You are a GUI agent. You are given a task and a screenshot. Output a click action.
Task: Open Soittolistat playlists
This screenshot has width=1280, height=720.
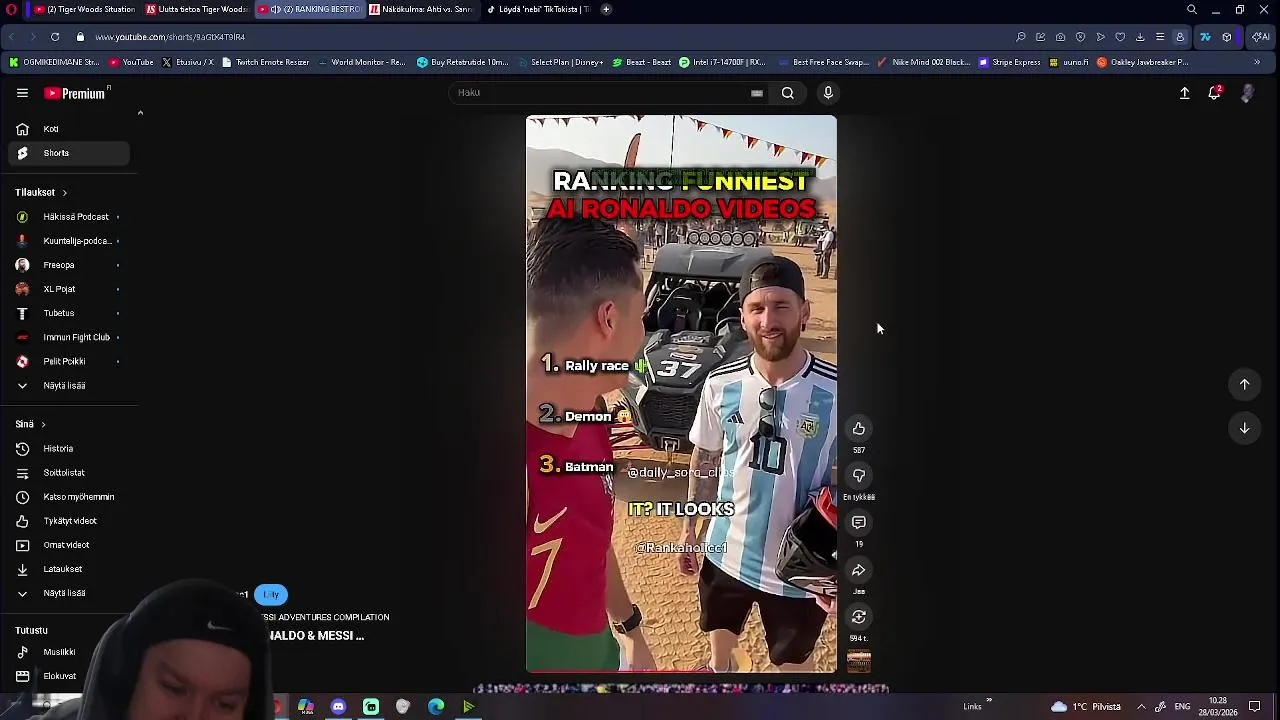tap(70, 473)
